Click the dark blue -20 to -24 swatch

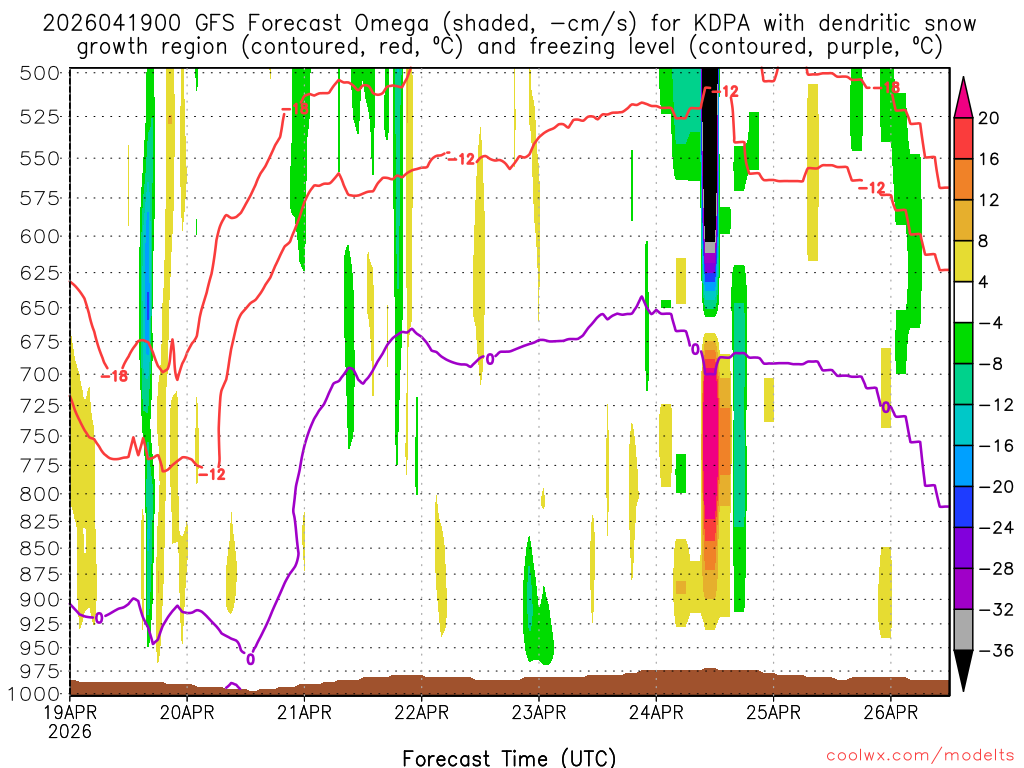point(963,507)
